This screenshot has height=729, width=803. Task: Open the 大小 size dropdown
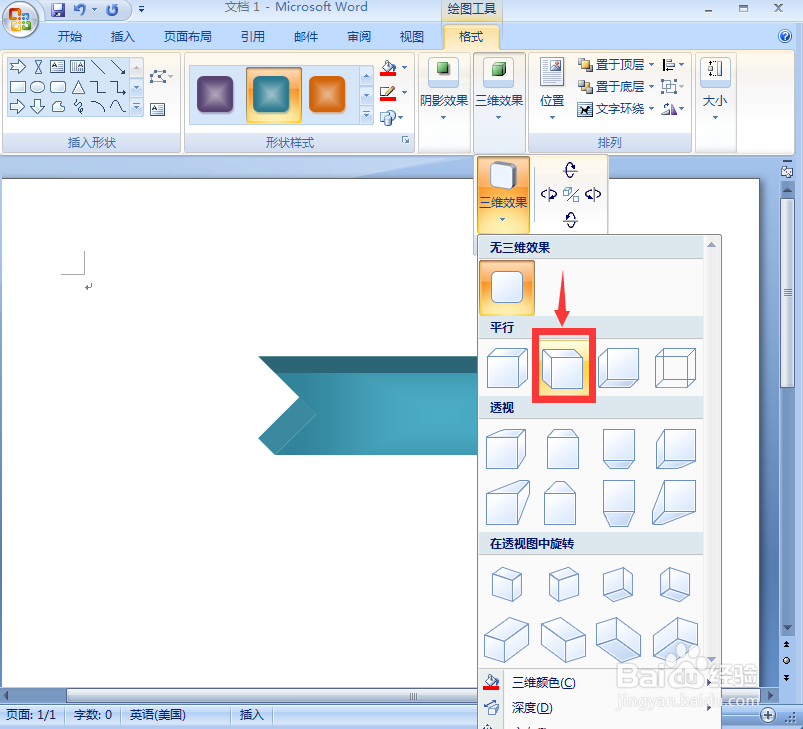tap(715, 90)
